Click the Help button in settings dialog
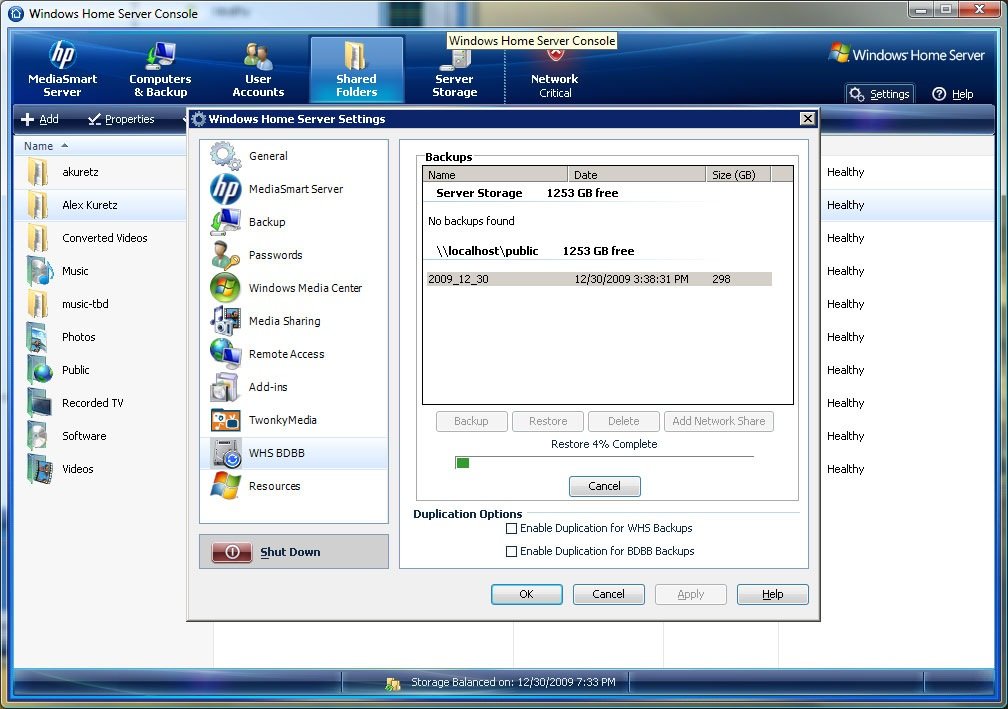Image resolution: width=1008 pixels, height=709 pixels. [772, 594]
